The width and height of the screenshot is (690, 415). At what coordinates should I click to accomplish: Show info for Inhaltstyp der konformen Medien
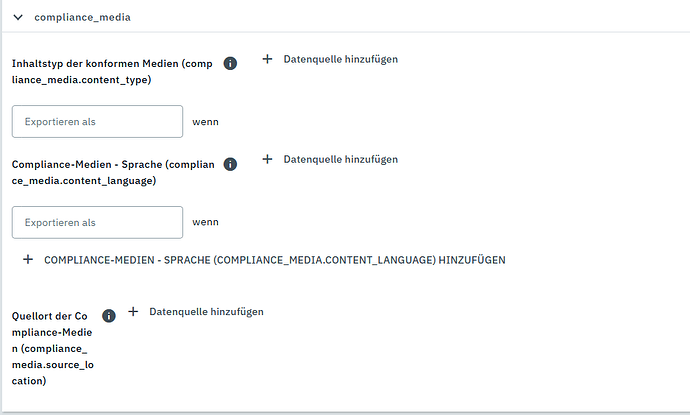coord(230,63)
